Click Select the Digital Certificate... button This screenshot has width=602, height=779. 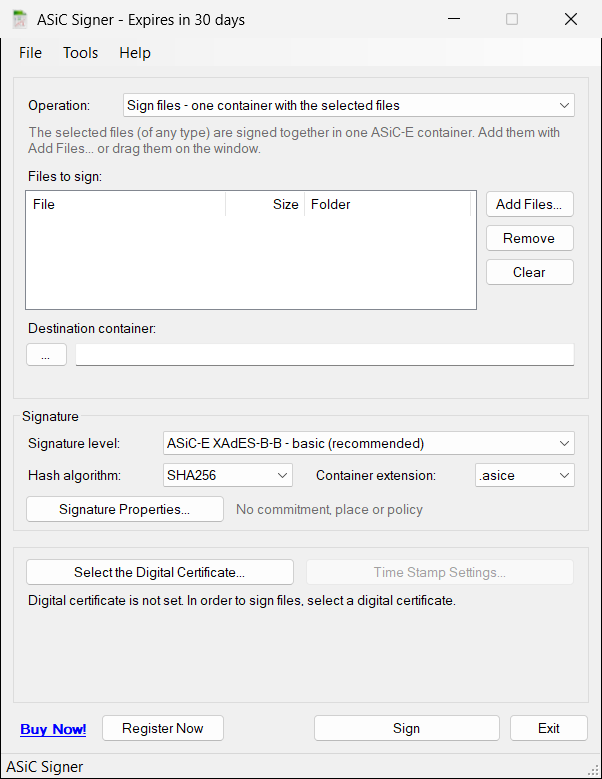(159, 572)
